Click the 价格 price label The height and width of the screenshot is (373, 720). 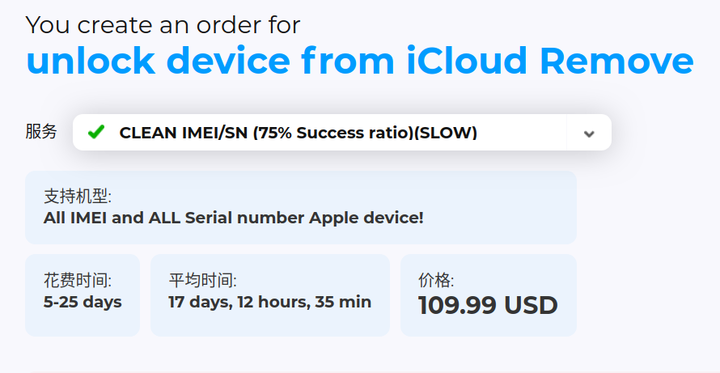[436, 280]
